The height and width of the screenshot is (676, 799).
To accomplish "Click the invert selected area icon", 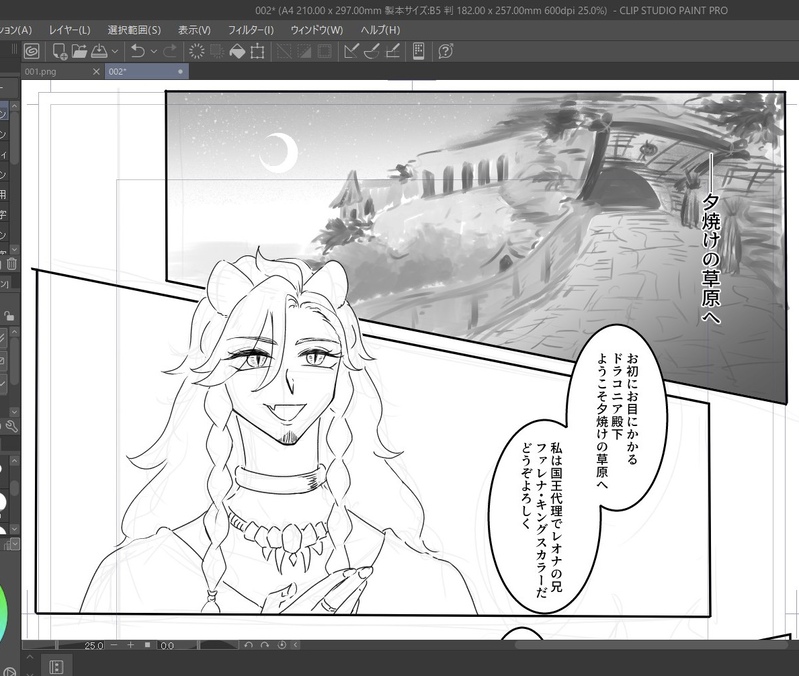I will point(305,51).
